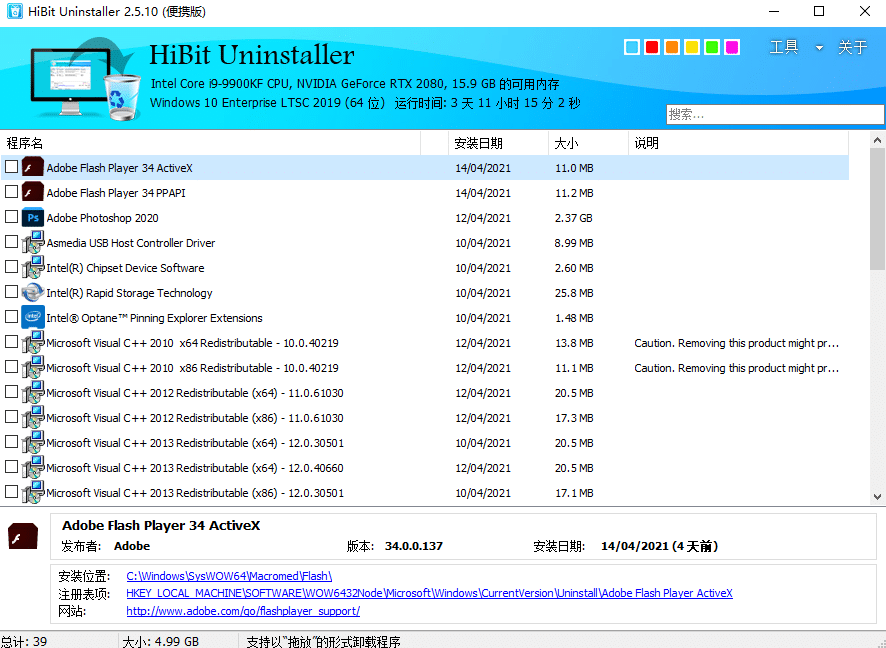The image size is (886, 648).
Task: Sort by the 安装日期 column header
Action: point(498,143)
